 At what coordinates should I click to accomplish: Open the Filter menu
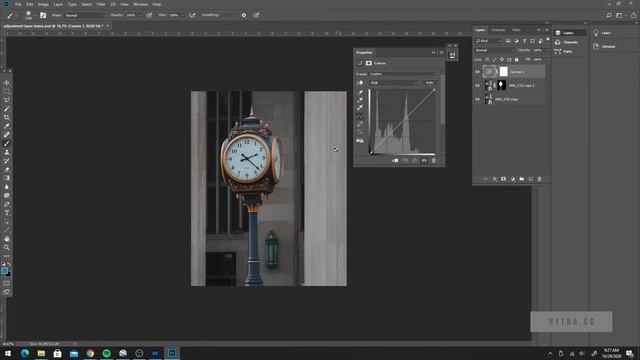click(101, 4)
